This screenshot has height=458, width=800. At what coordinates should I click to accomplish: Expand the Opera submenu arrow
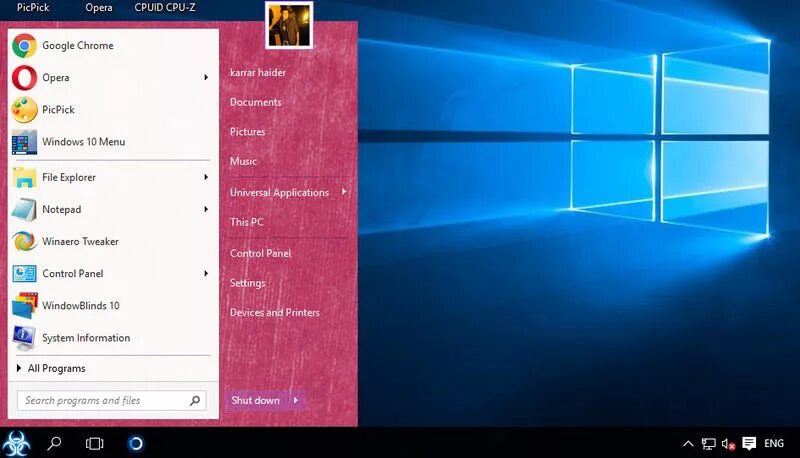(206, 78)
